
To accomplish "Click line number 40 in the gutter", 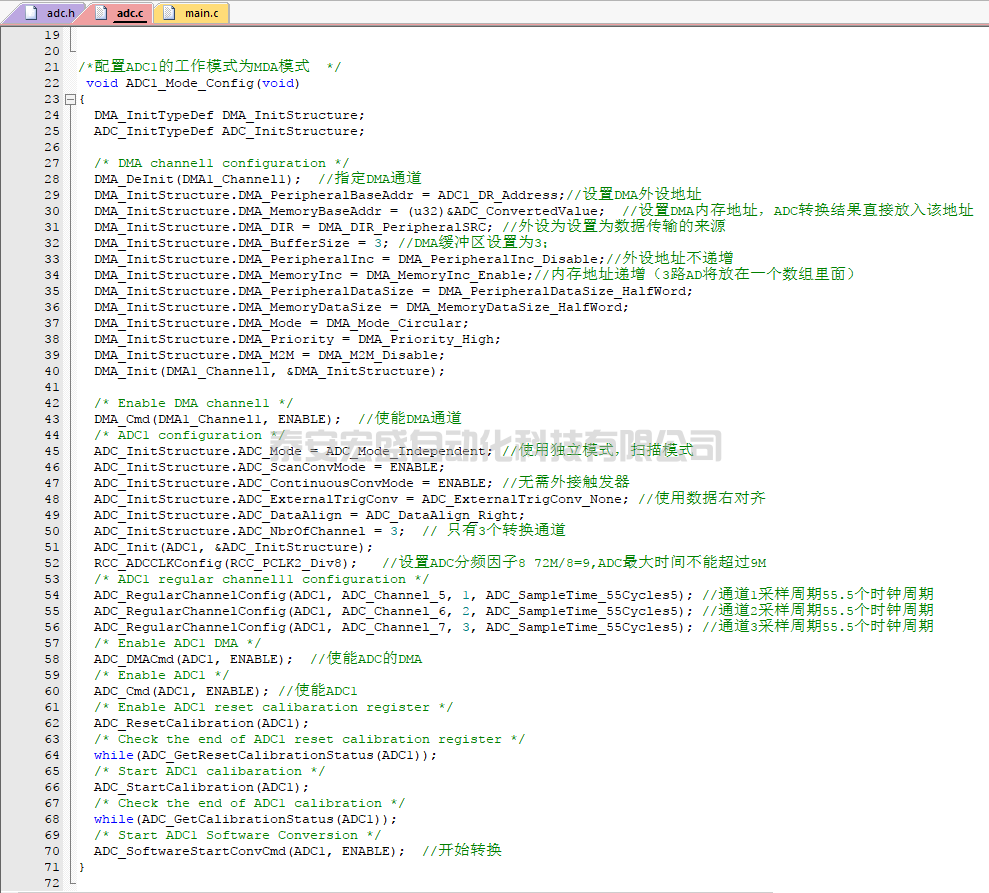I will 52,371.
